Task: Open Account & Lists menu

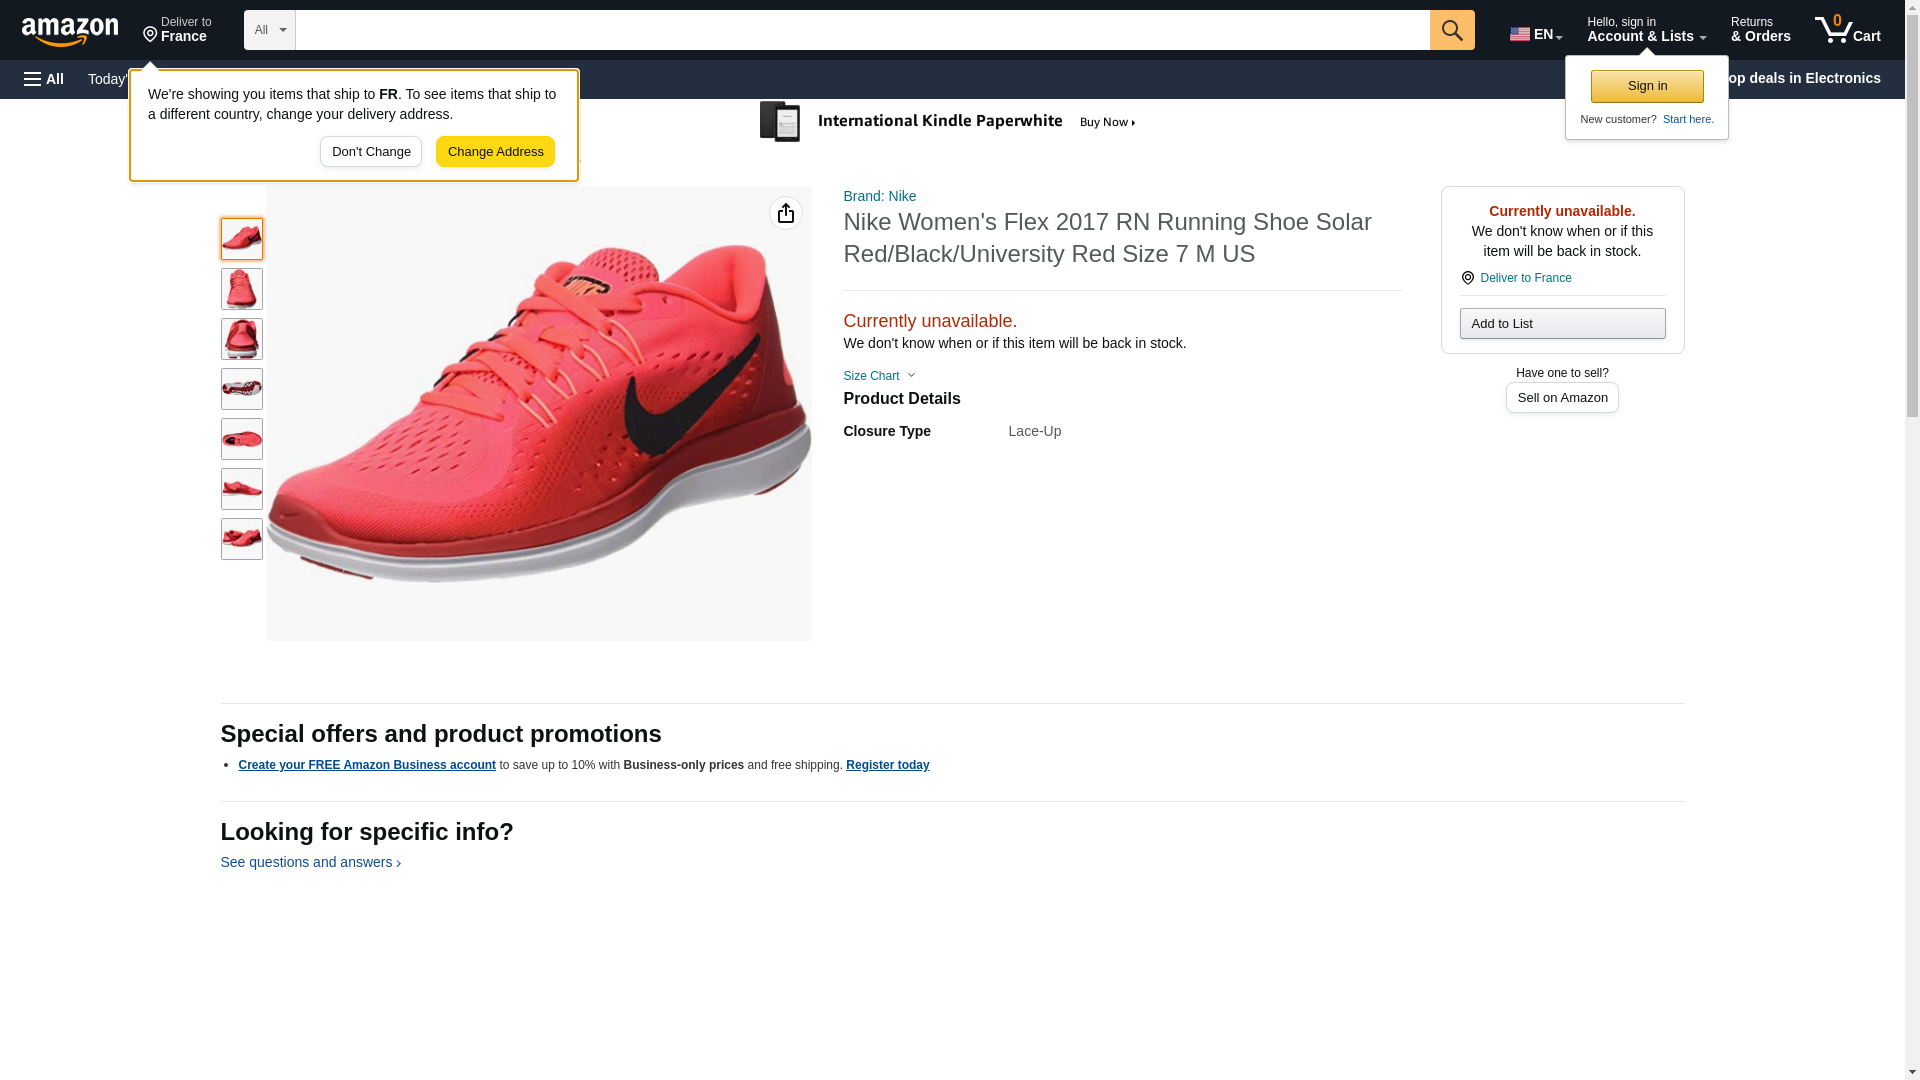Action: point(1645,30)
